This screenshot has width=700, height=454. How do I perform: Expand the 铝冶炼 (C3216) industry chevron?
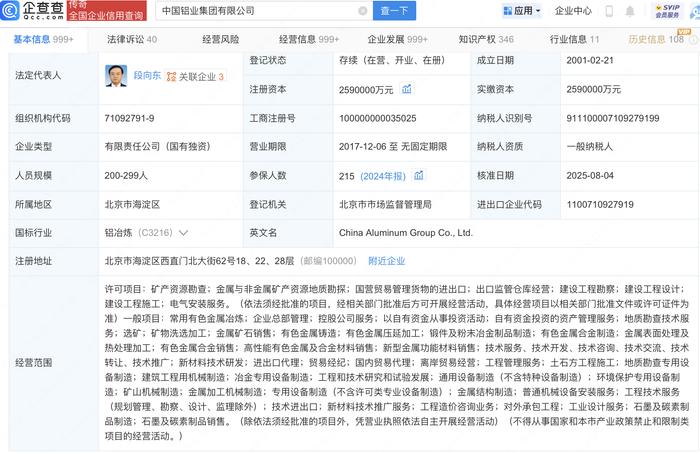pyautogui.click(x=183, y=233)
